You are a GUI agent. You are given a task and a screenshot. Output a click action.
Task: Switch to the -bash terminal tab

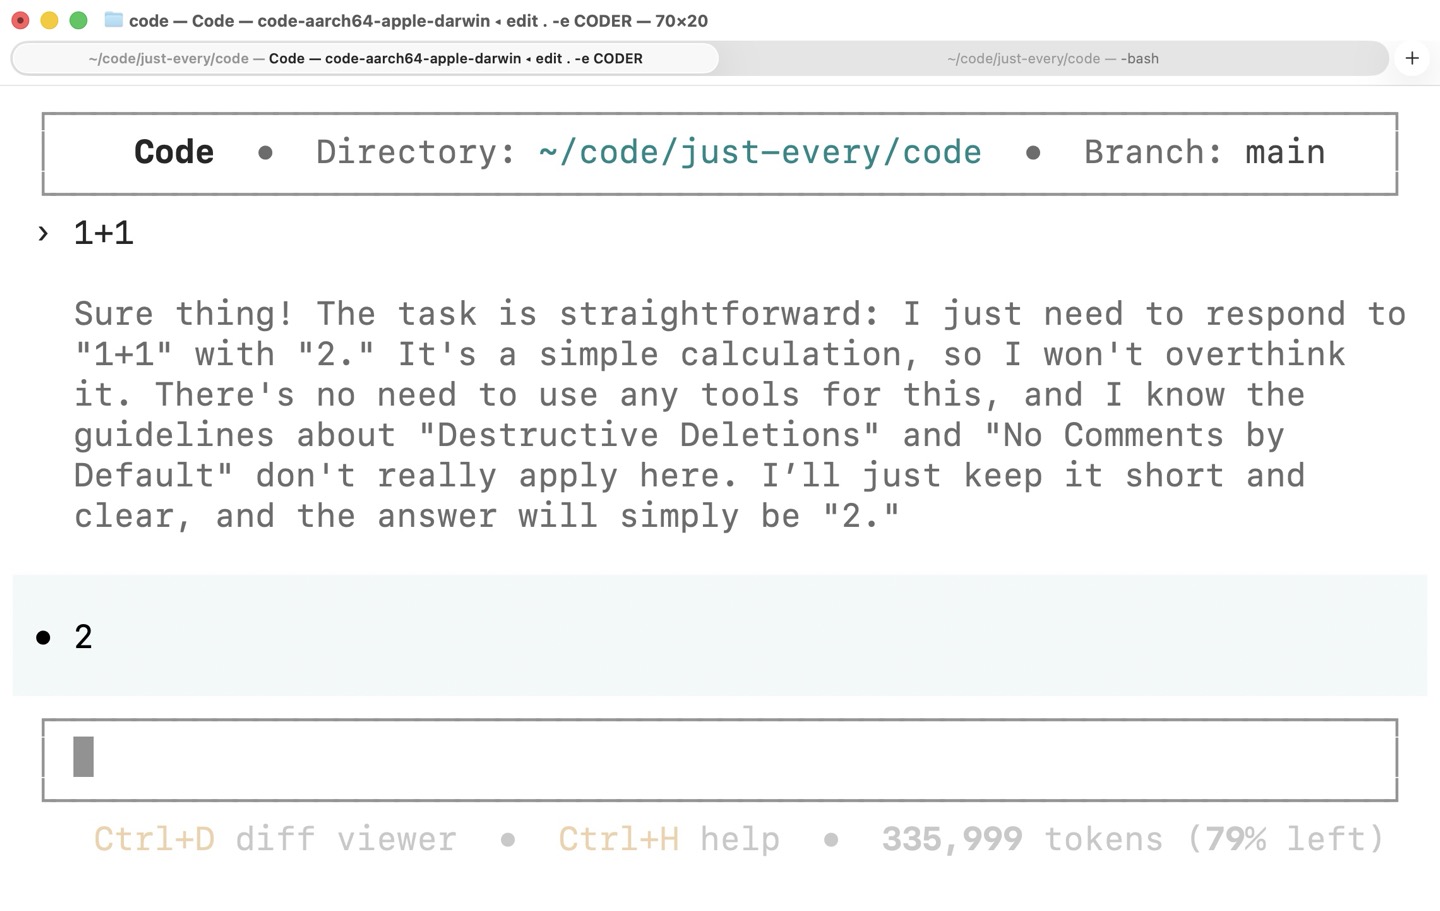[1052, 58]
